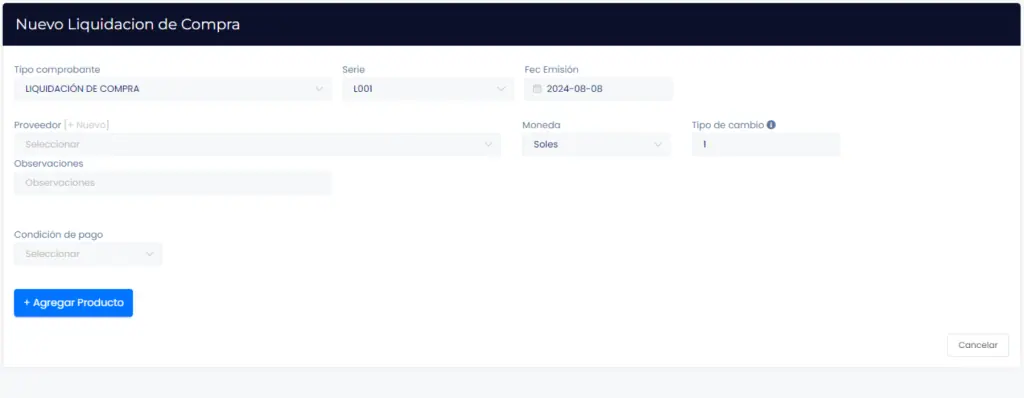The height and width of the screenshot is (398, 1024).
Task: Click the Condición de pago label
Action: point(59,235)
